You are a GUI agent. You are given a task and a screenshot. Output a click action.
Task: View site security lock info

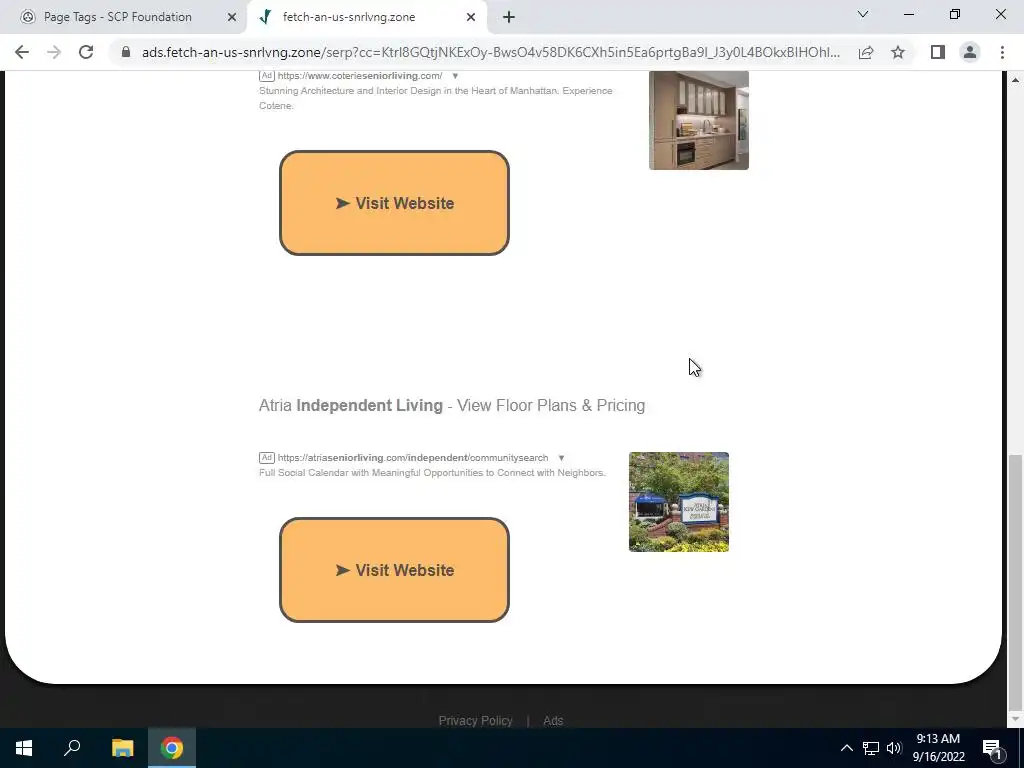(x=126, y=52)
